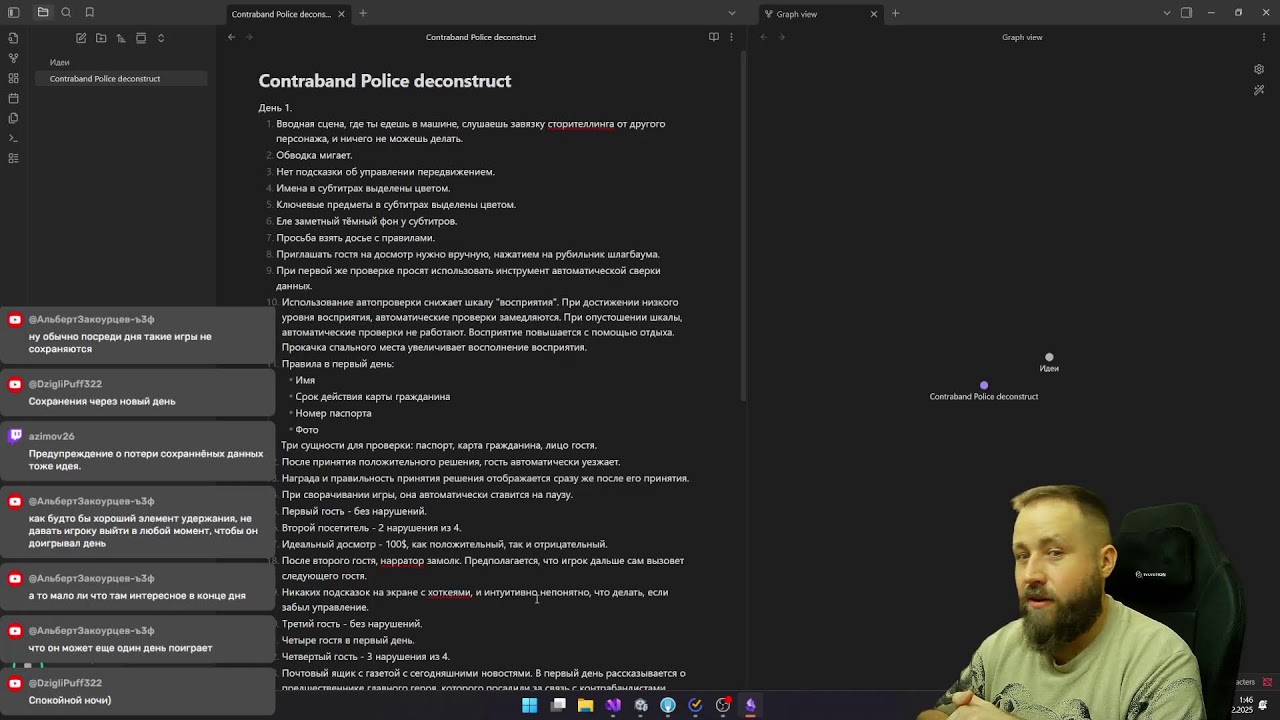1280x720 pixels.
Task: Open Visual Studio from taskbar
Action: click(x=613, y=705)
